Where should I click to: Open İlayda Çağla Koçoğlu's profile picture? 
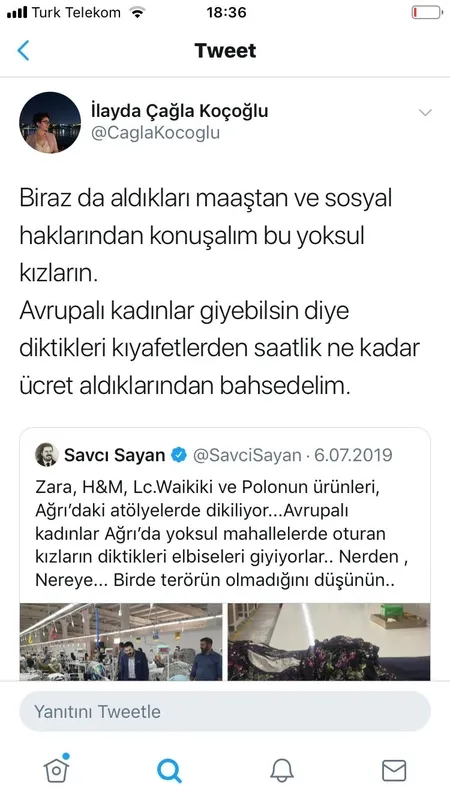[x=50, y=122]
